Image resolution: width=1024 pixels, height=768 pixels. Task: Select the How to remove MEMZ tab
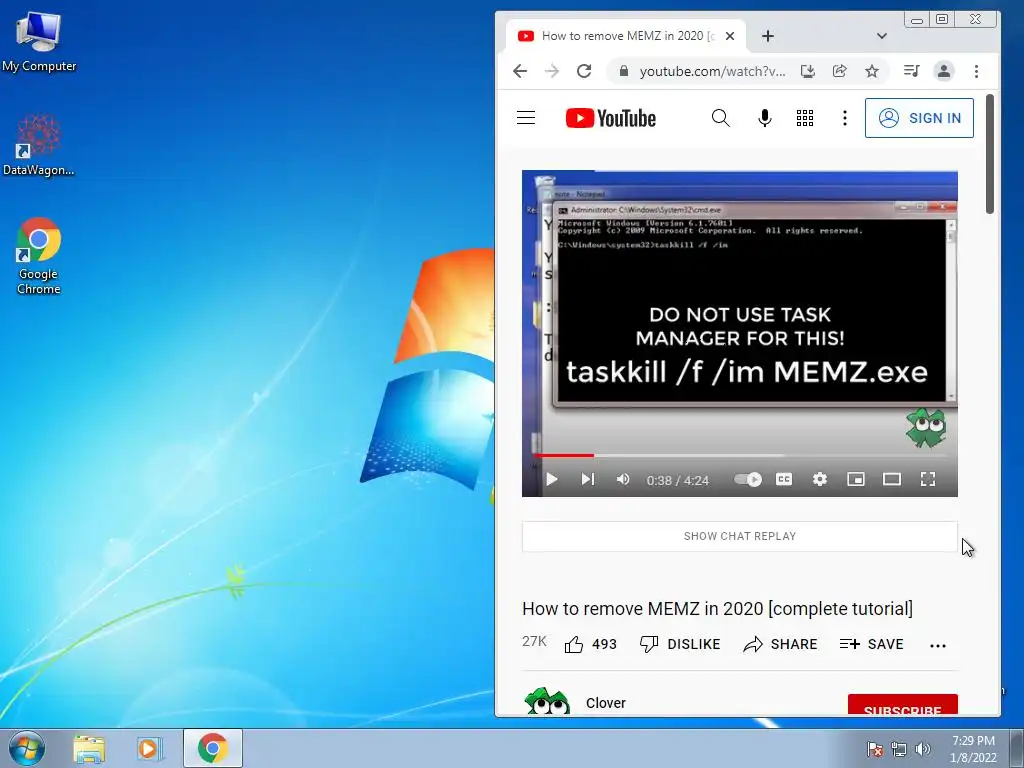(x=626, y=36)
